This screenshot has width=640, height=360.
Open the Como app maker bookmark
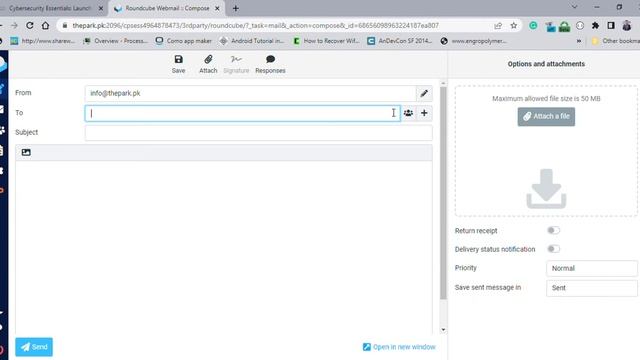[184, 41]
